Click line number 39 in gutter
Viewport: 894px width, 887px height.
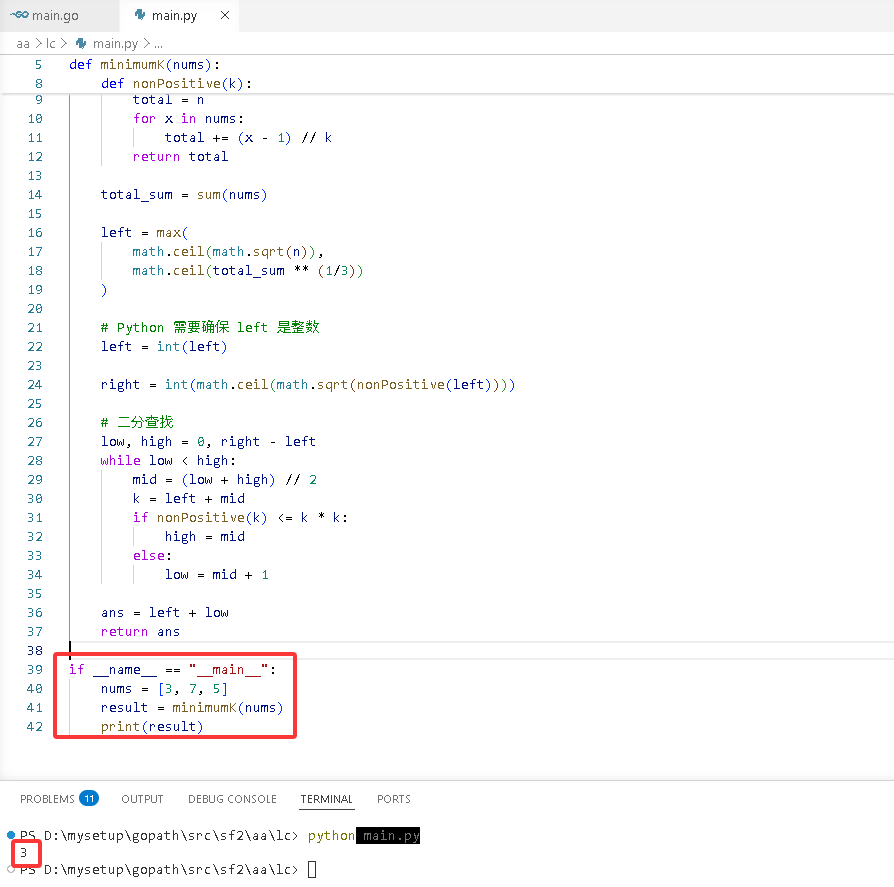(35, 670)
